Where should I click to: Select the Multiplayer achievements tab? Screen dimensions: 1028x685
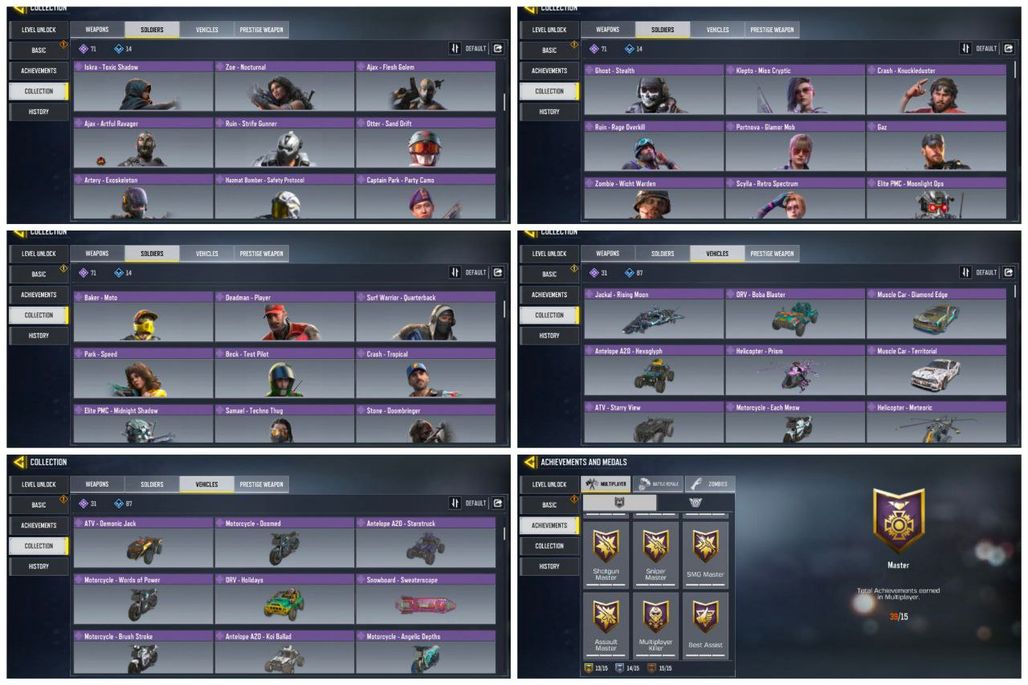(606, 484)
